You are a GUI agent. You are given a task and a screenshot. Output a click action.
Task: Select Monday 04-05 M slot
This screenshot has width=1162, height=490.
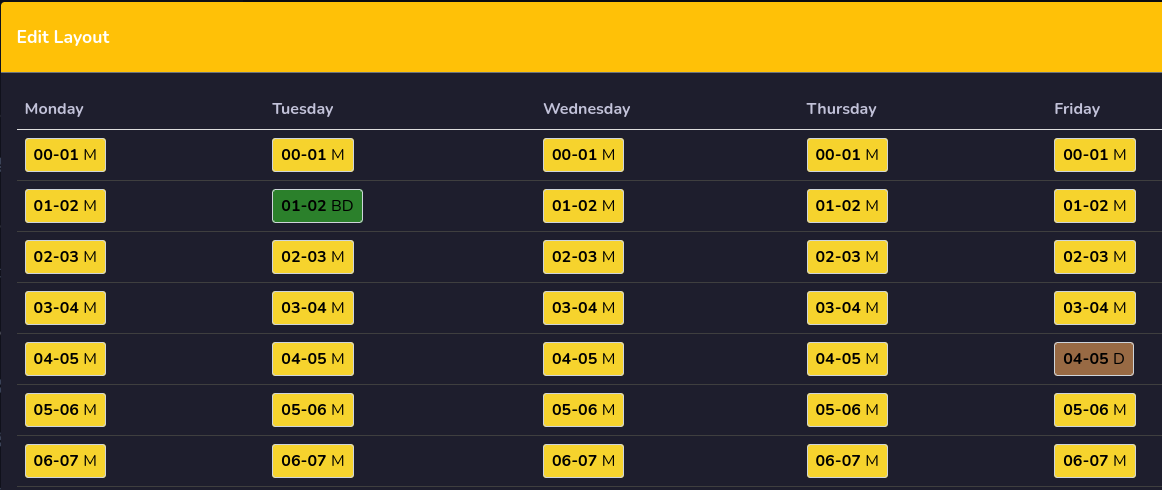tap(65, 359)
